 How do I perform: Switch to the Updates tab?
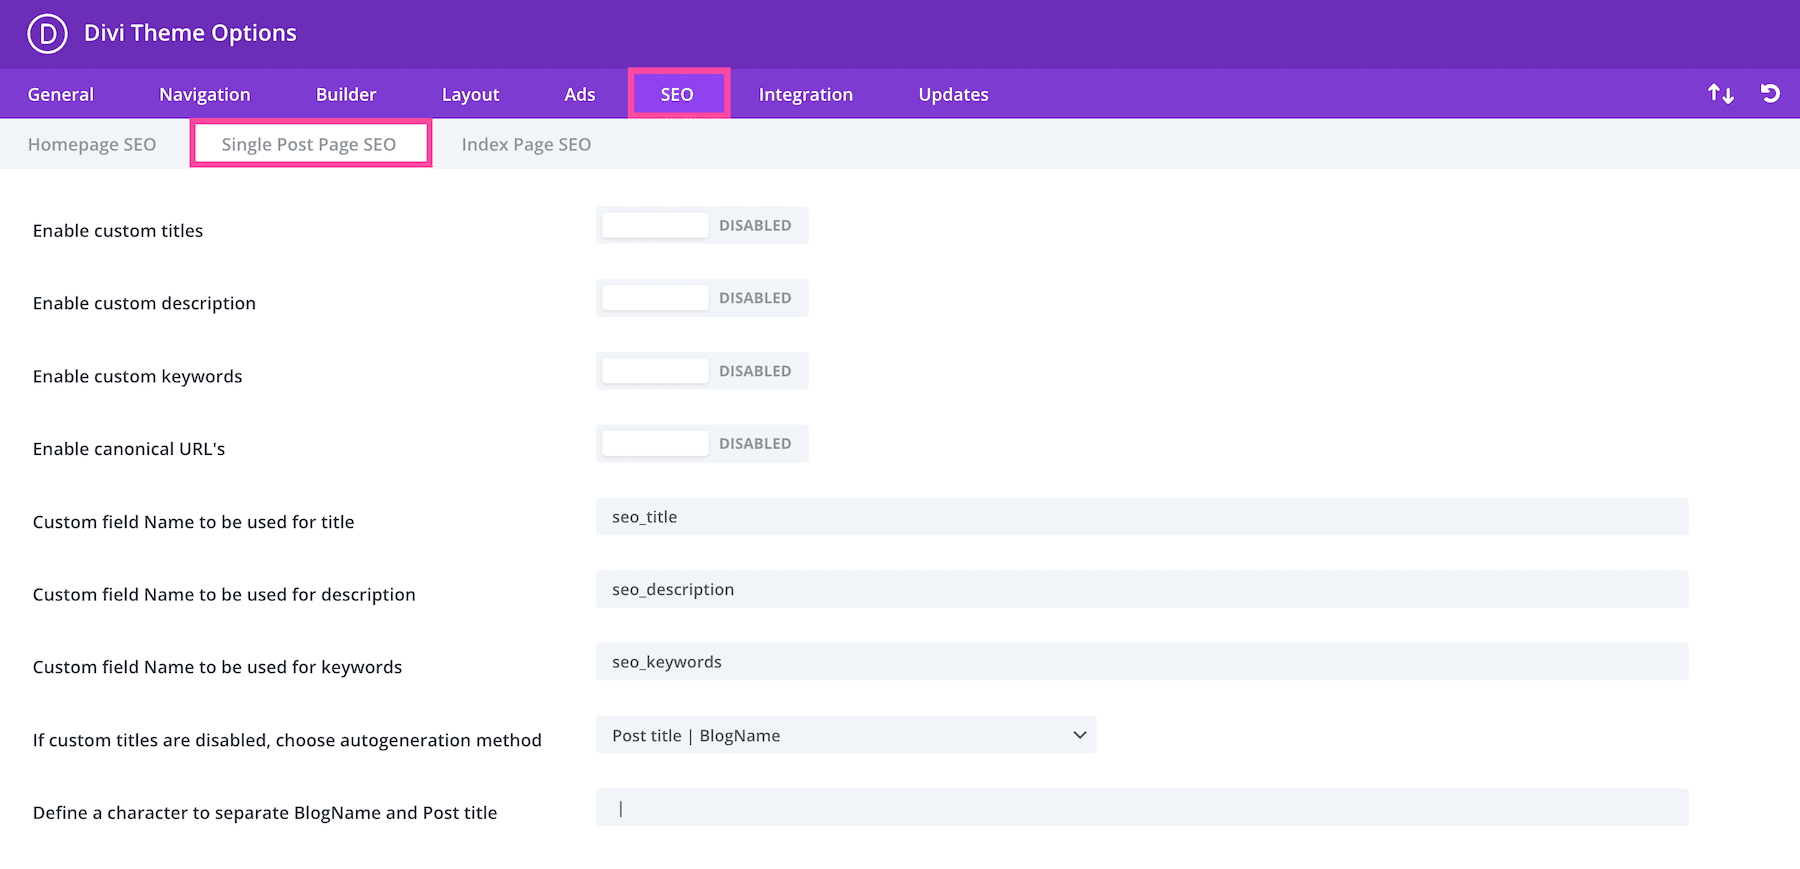[x=953, y=95]
